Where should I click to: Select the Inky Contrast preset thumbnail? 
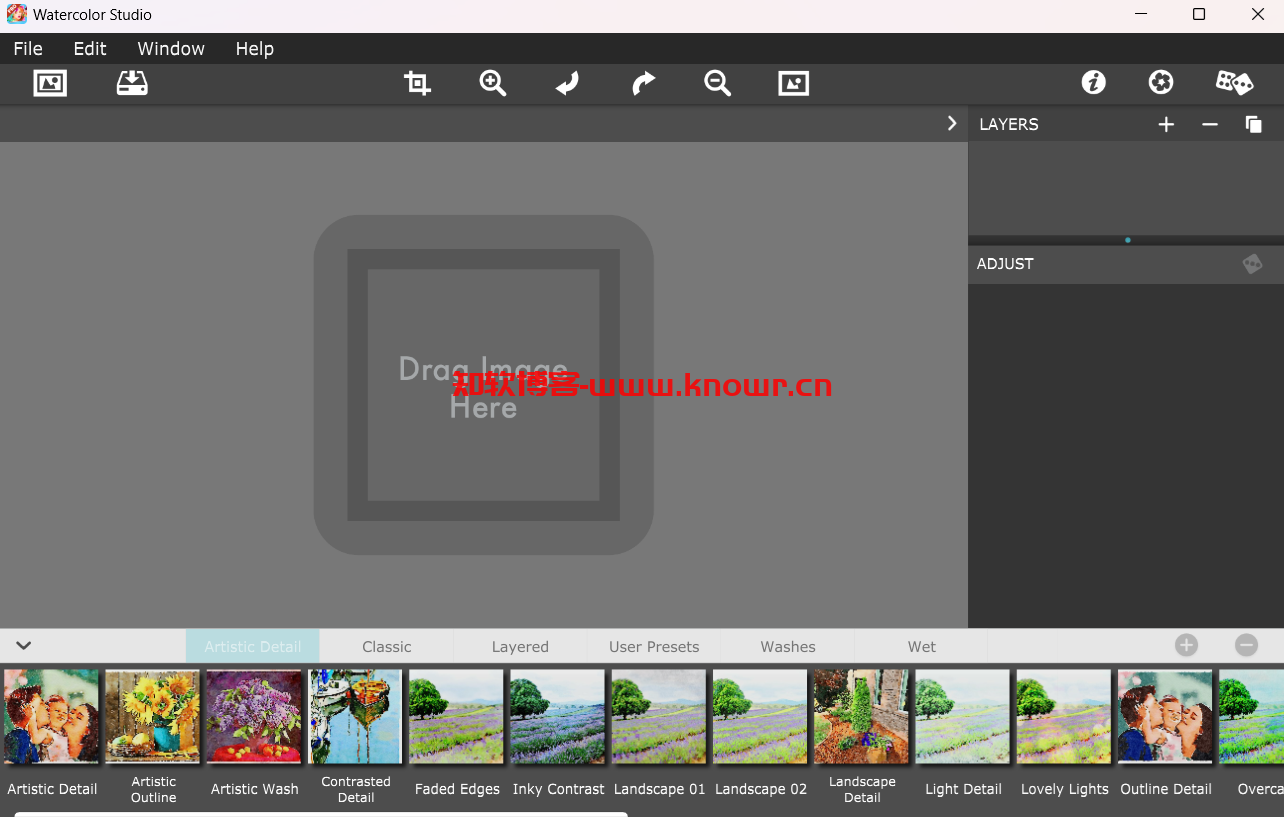(x=558, y=717)
